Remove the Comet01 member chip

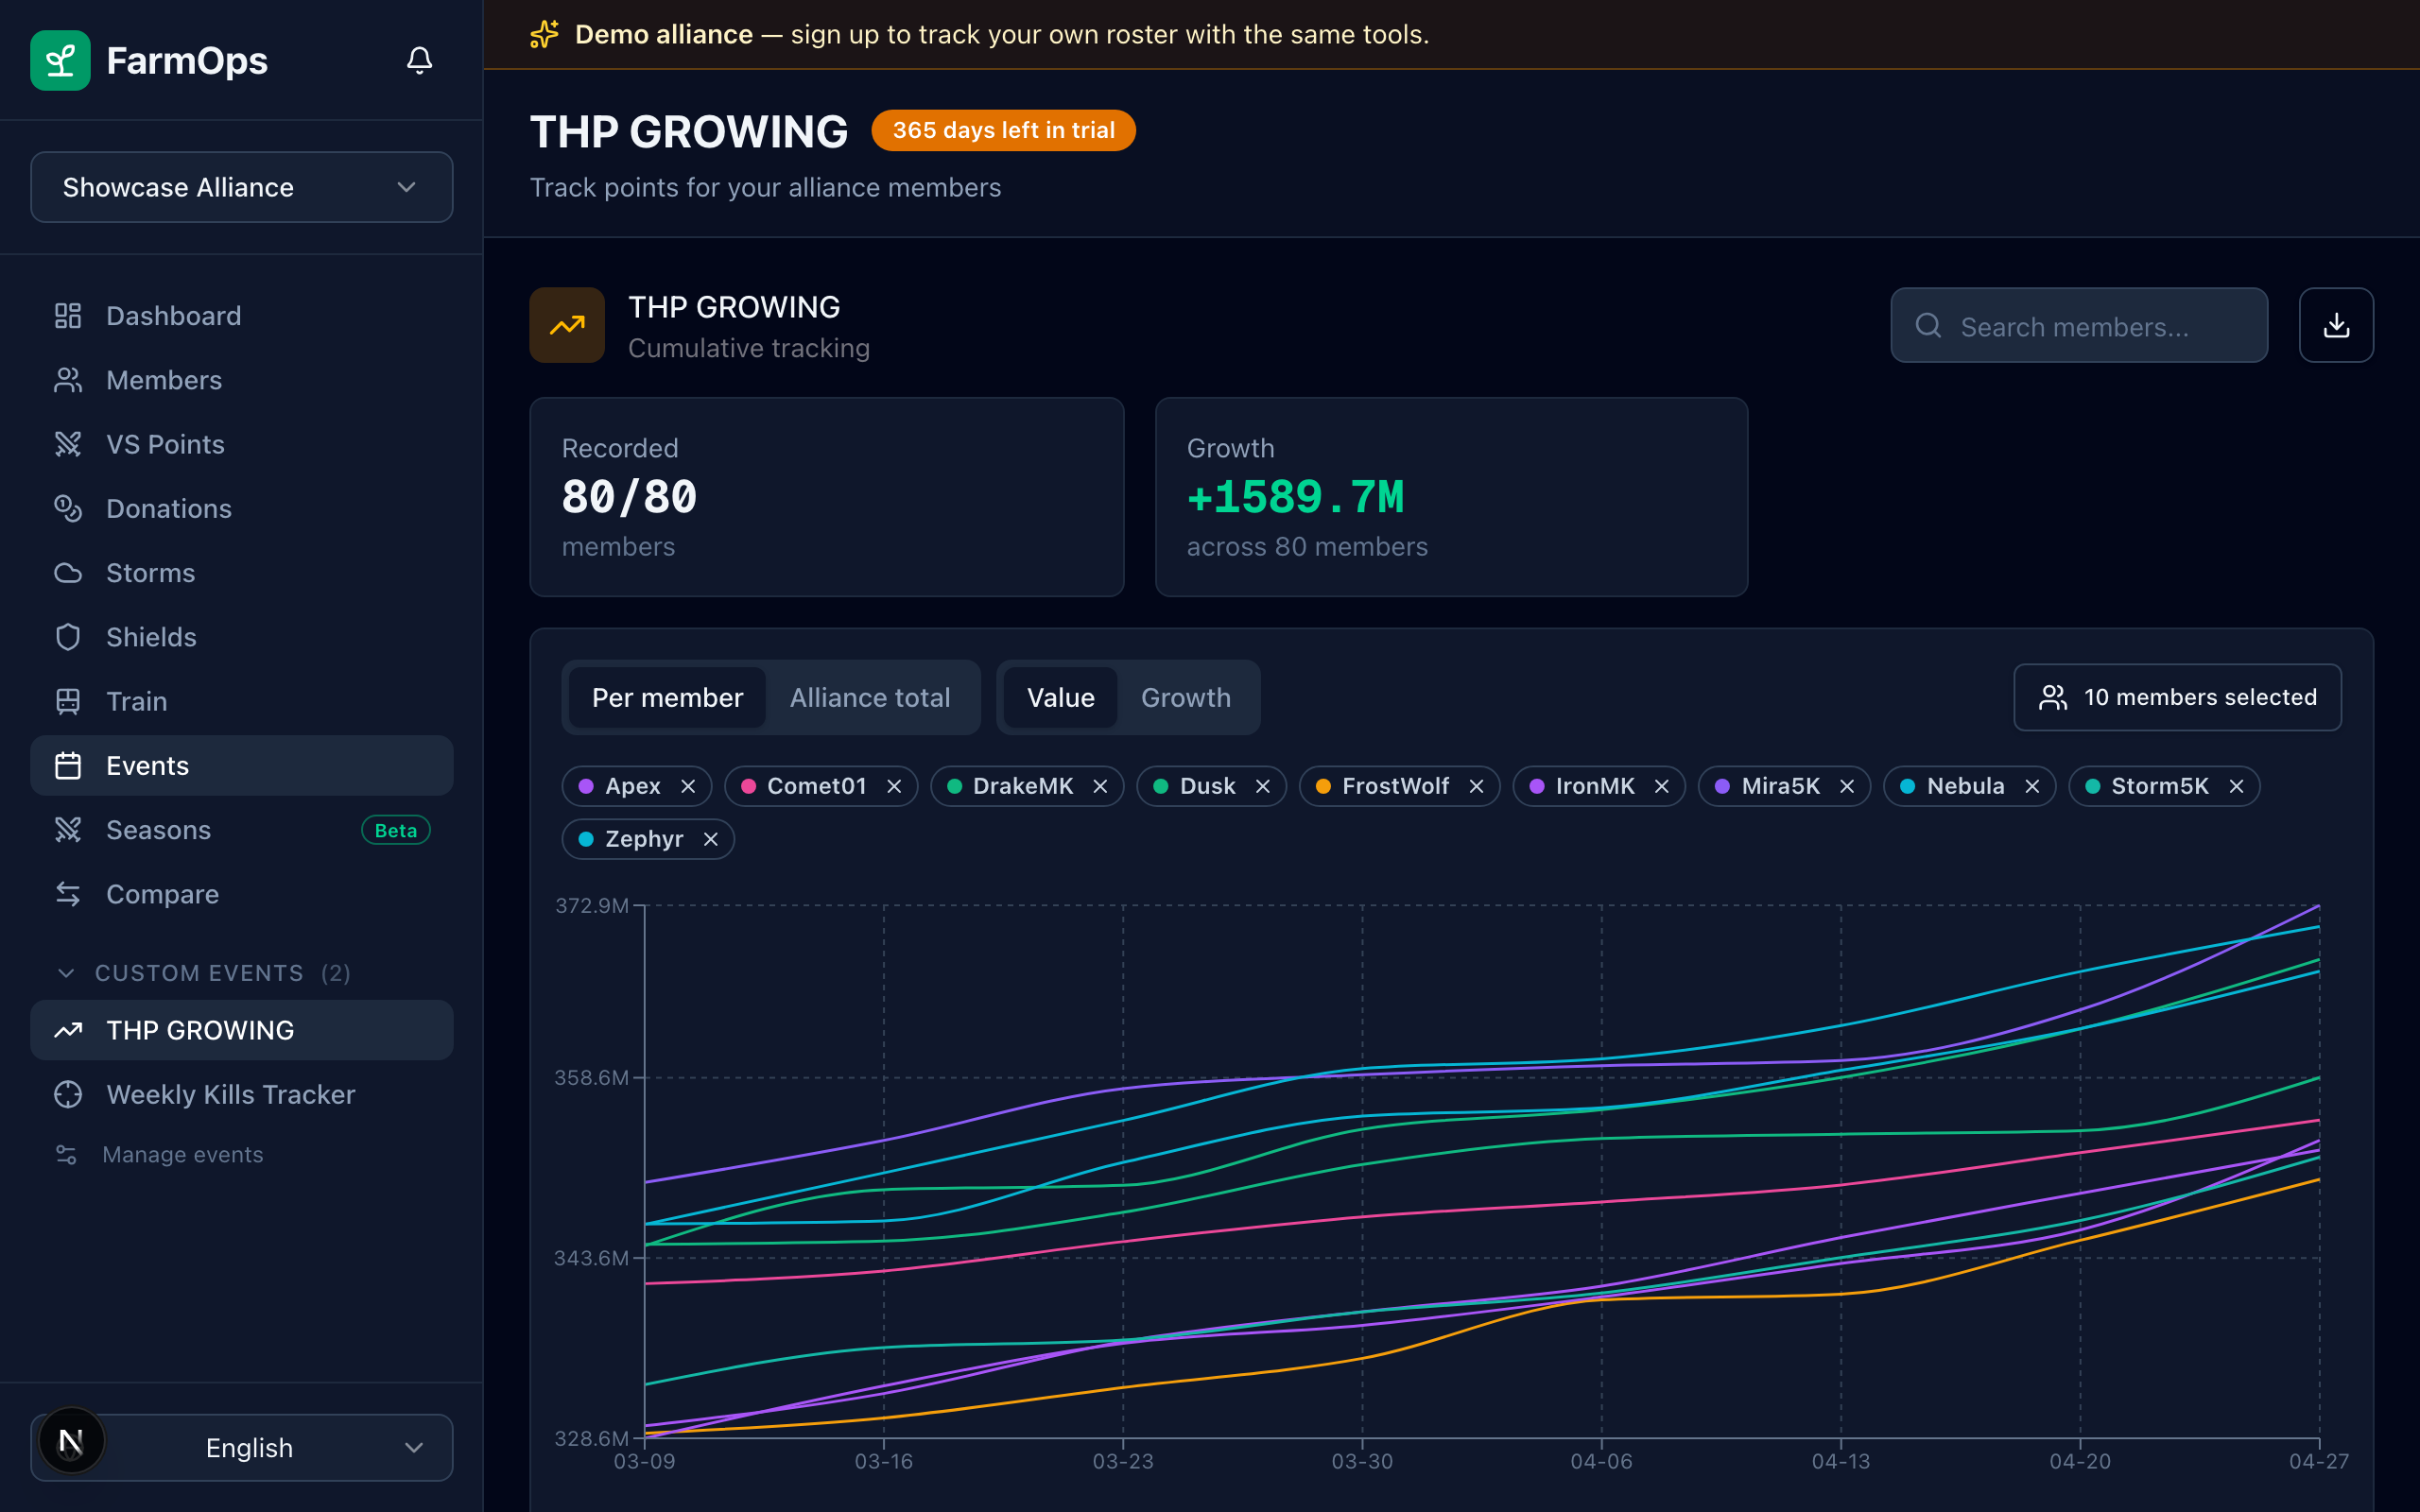pos(894,786)
